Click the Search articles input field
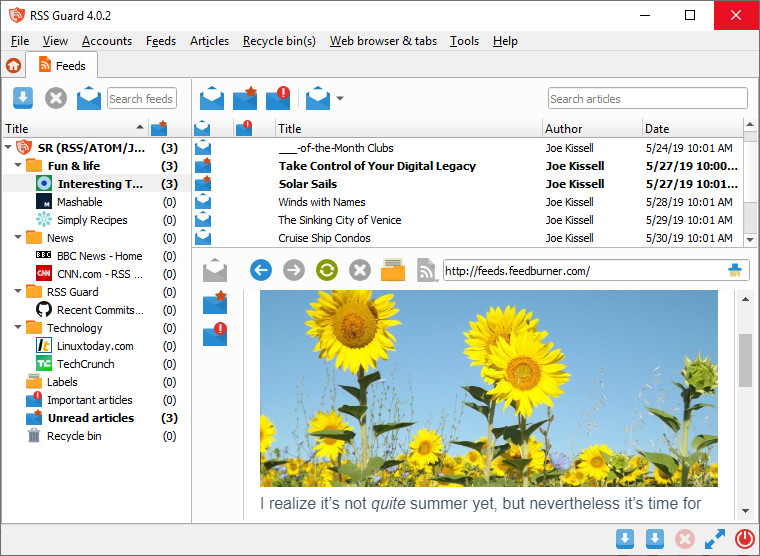Screen dimensions: 760x556 (647, 98)
